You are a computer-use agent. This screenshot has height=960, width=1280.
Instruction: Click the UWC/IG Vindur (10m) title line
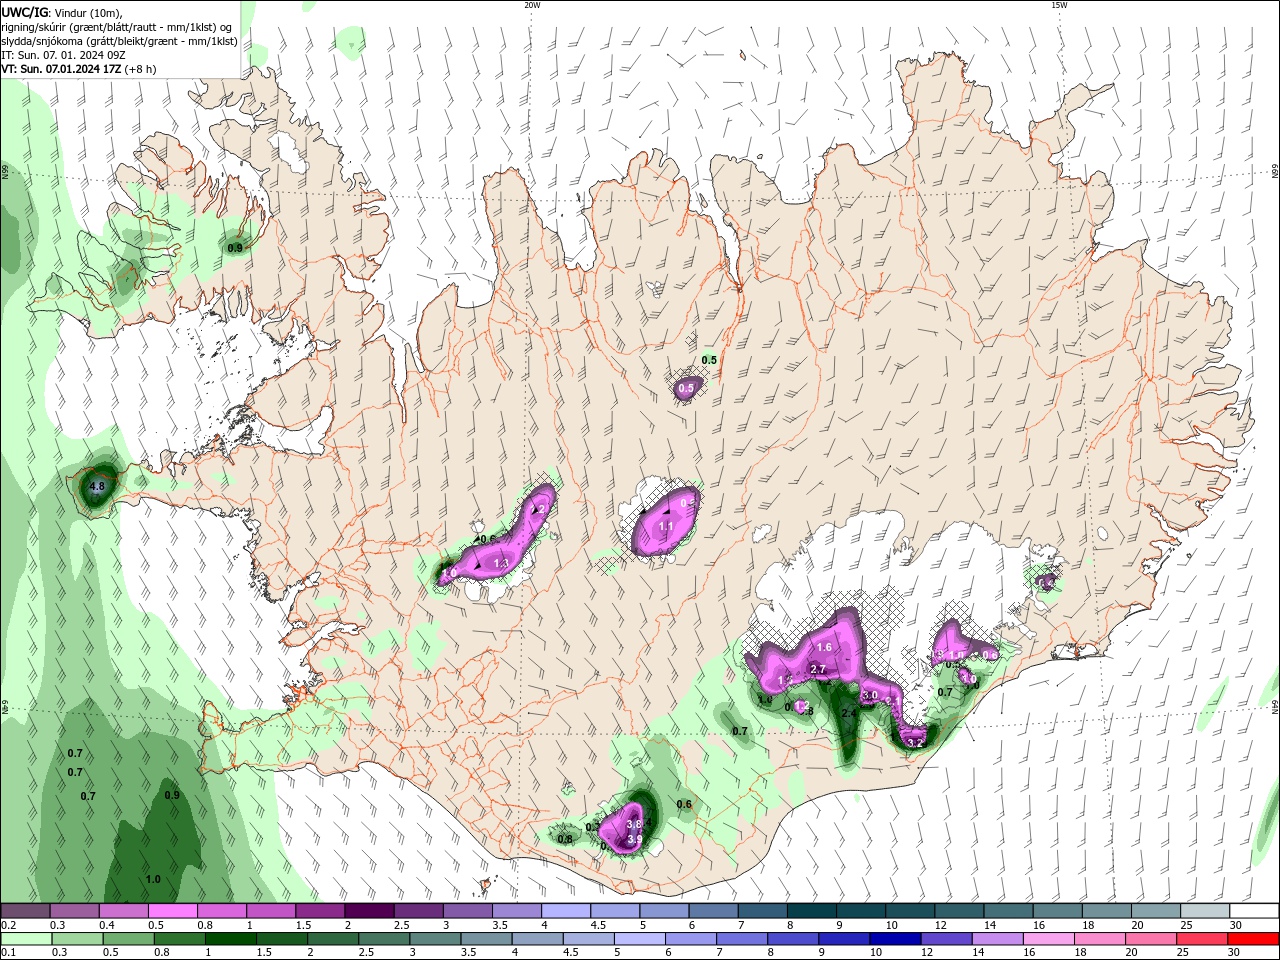[x=62, y=12]
